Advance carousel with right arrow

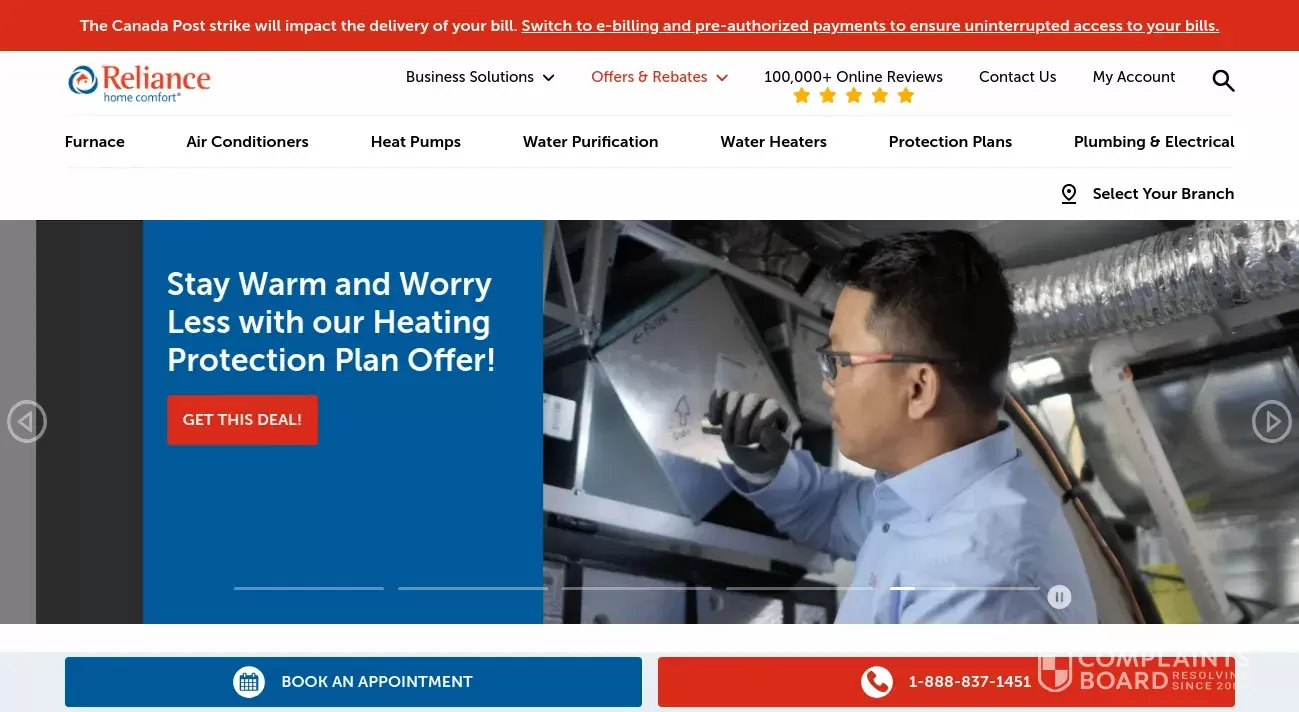[x=1272, y=422]
